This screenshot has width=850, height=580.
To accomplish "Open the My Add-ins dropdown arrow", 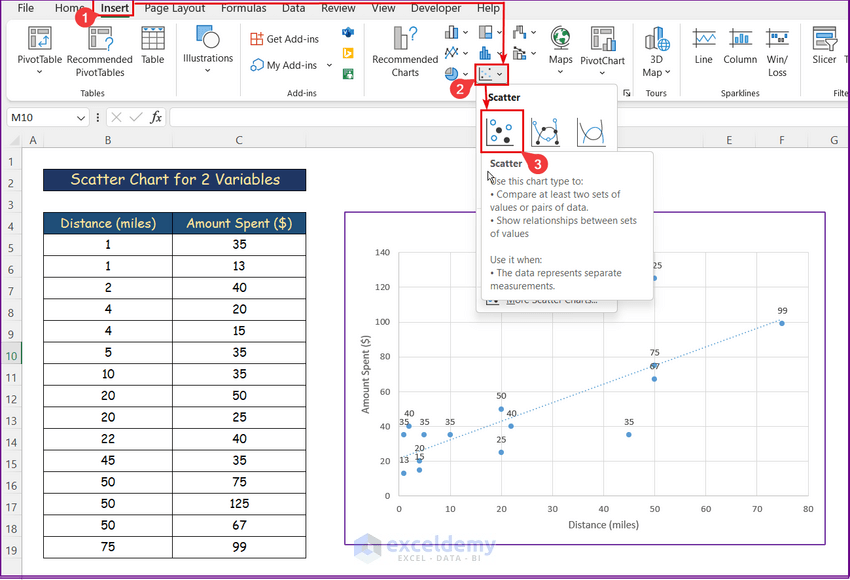I will click(x=328, y=65).
